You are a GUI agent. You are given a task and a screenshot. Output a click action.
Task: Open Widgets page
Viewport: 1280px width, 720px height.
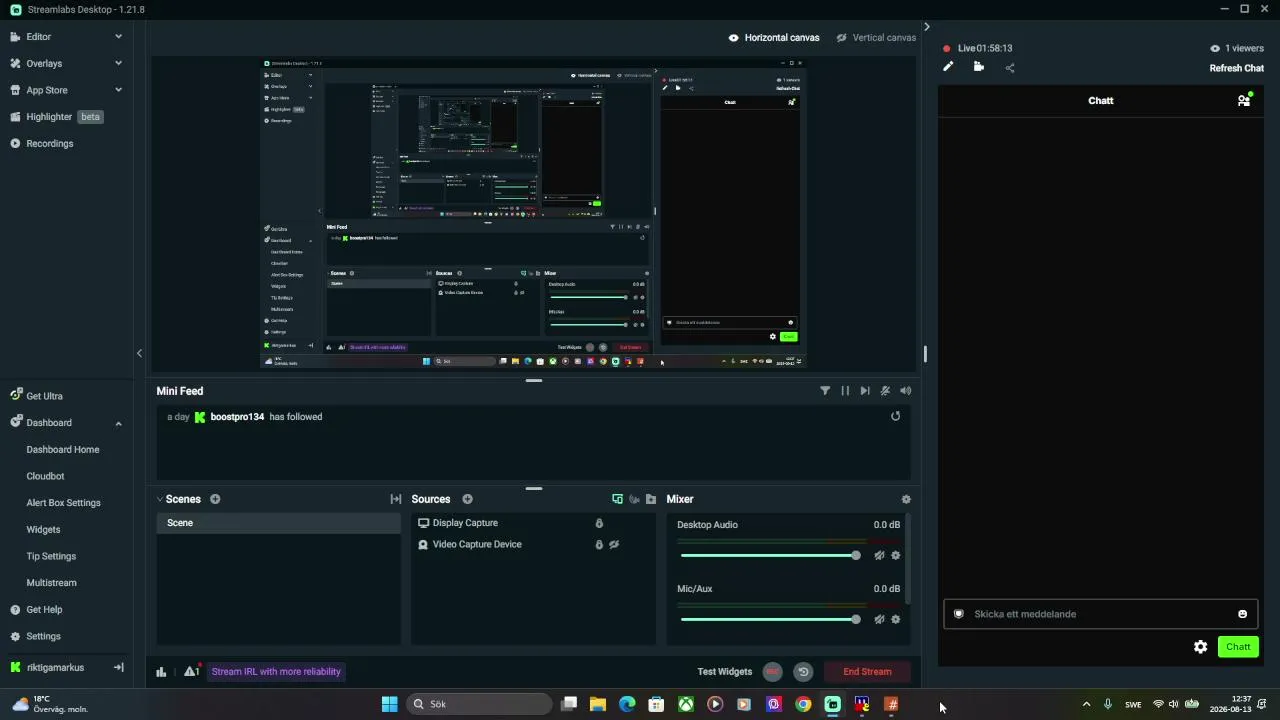click(43, 530)
